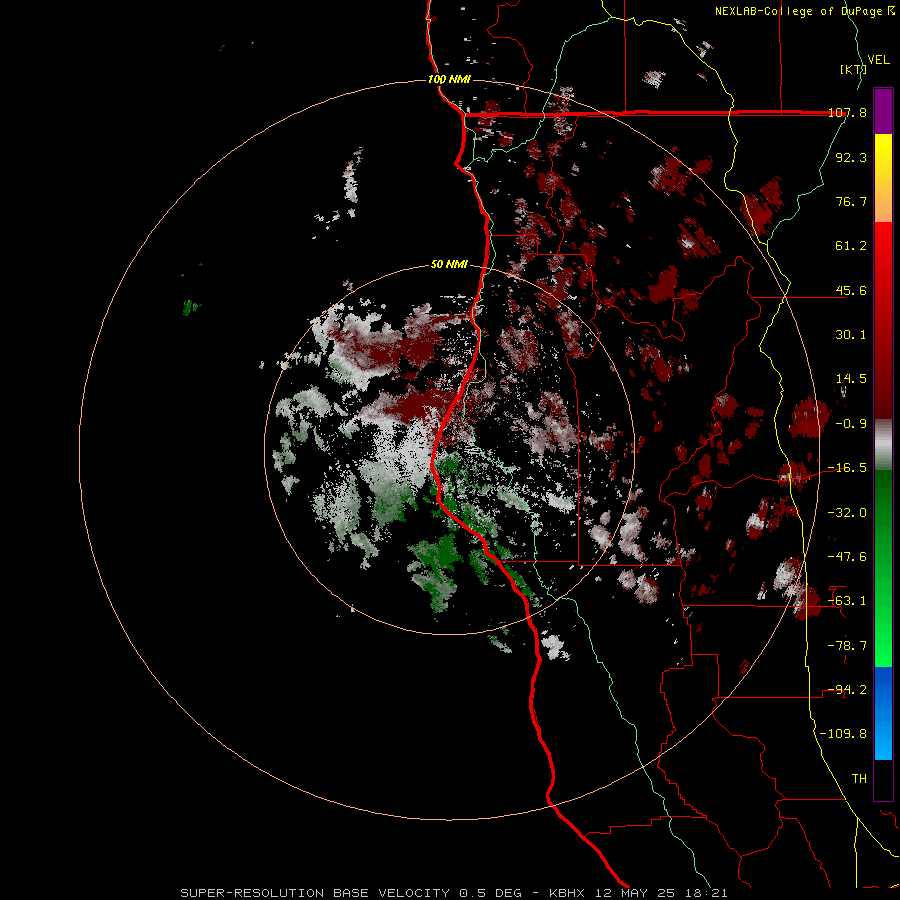Click the 45.6 velocity scale value
This screenshot has width=900, height=900.
[851, 290]
